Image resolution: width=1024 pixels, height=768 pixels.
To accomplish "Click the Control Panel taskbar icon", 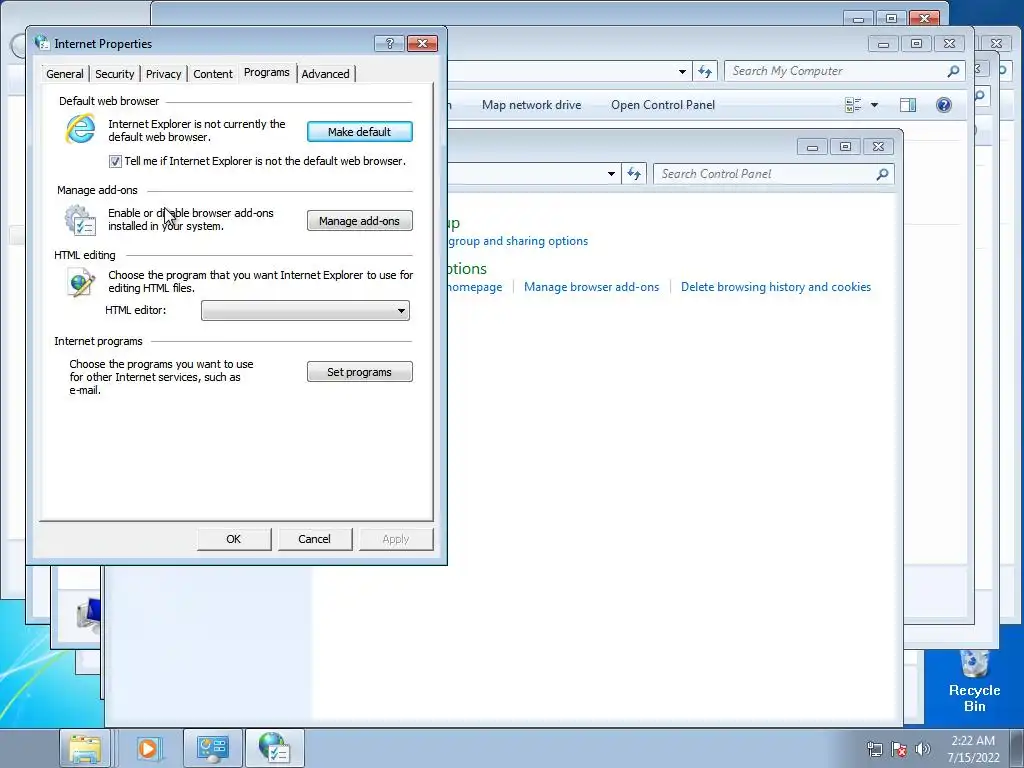I will click(212, 748).
